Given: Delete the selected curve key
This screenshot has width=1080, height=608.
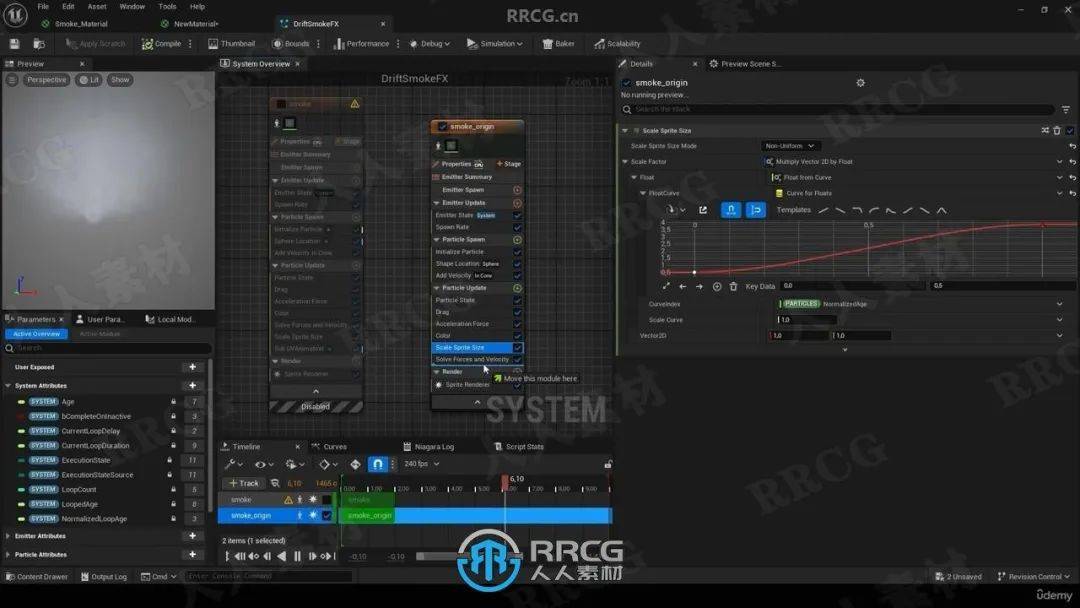Looking at the screenshot, I should click(x=734, y=286).
